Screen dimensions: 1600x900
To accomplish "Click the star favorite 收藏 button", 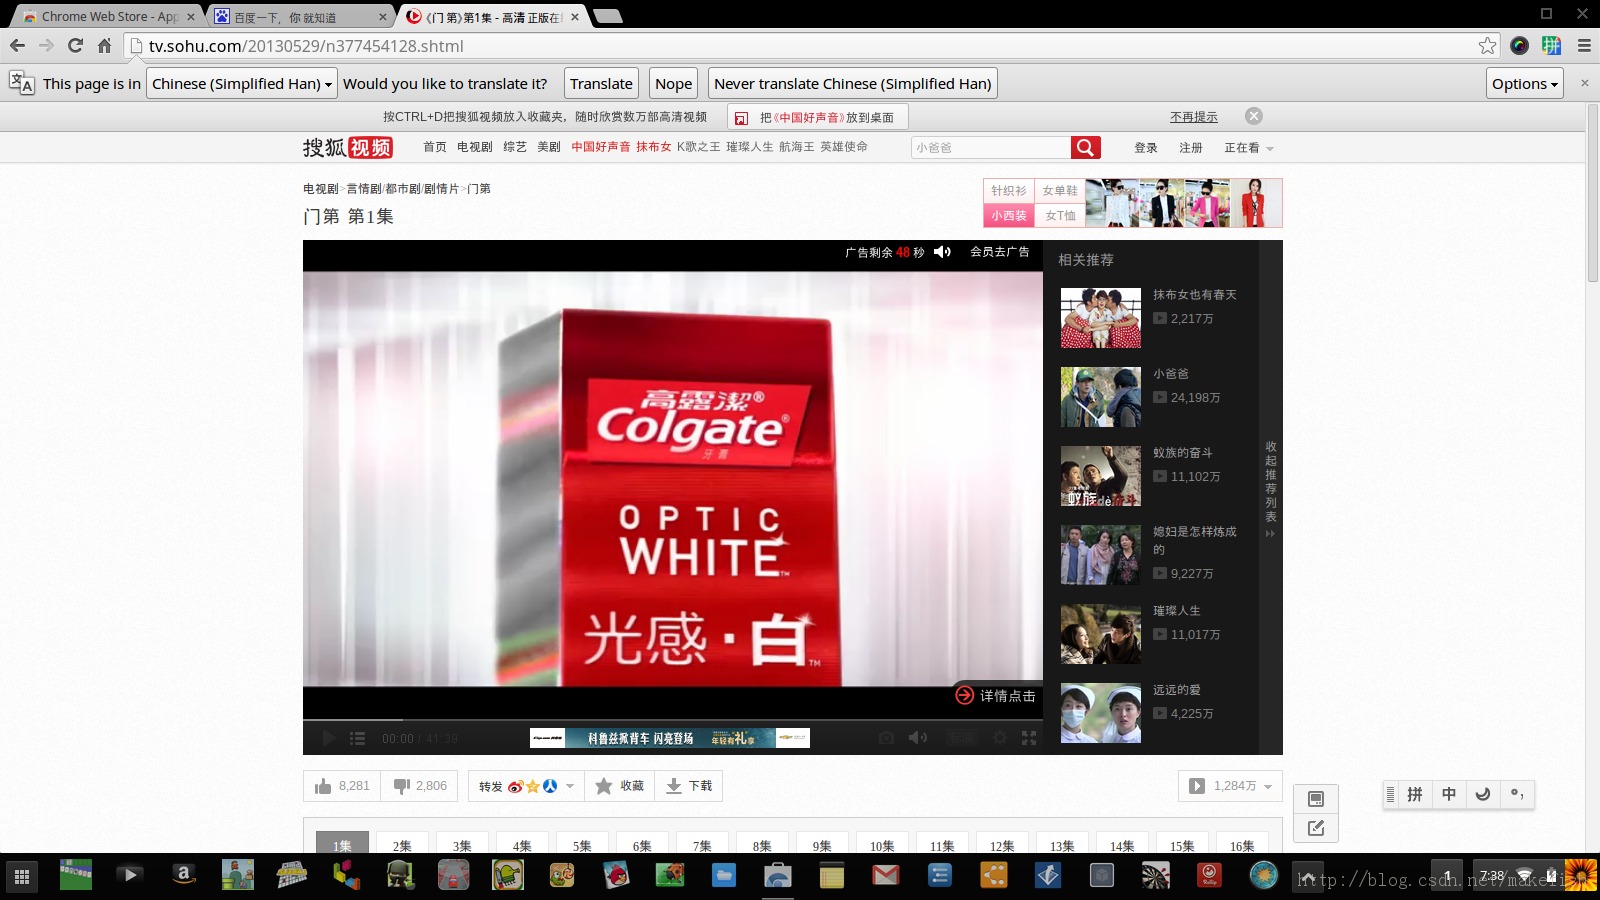I will [620, 786].
